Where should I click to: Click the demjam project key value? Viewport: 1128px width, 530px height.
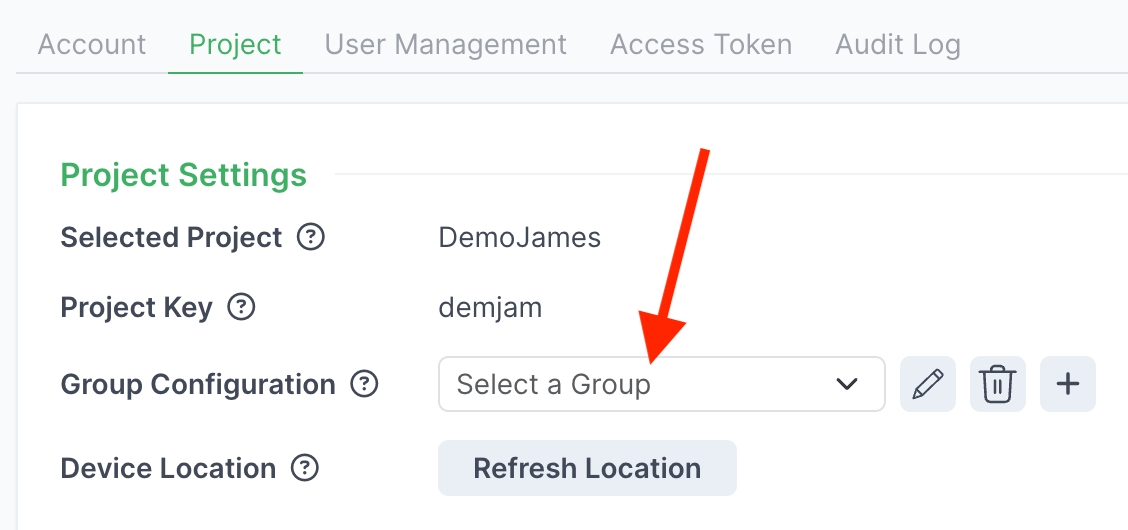click(490, 307)
